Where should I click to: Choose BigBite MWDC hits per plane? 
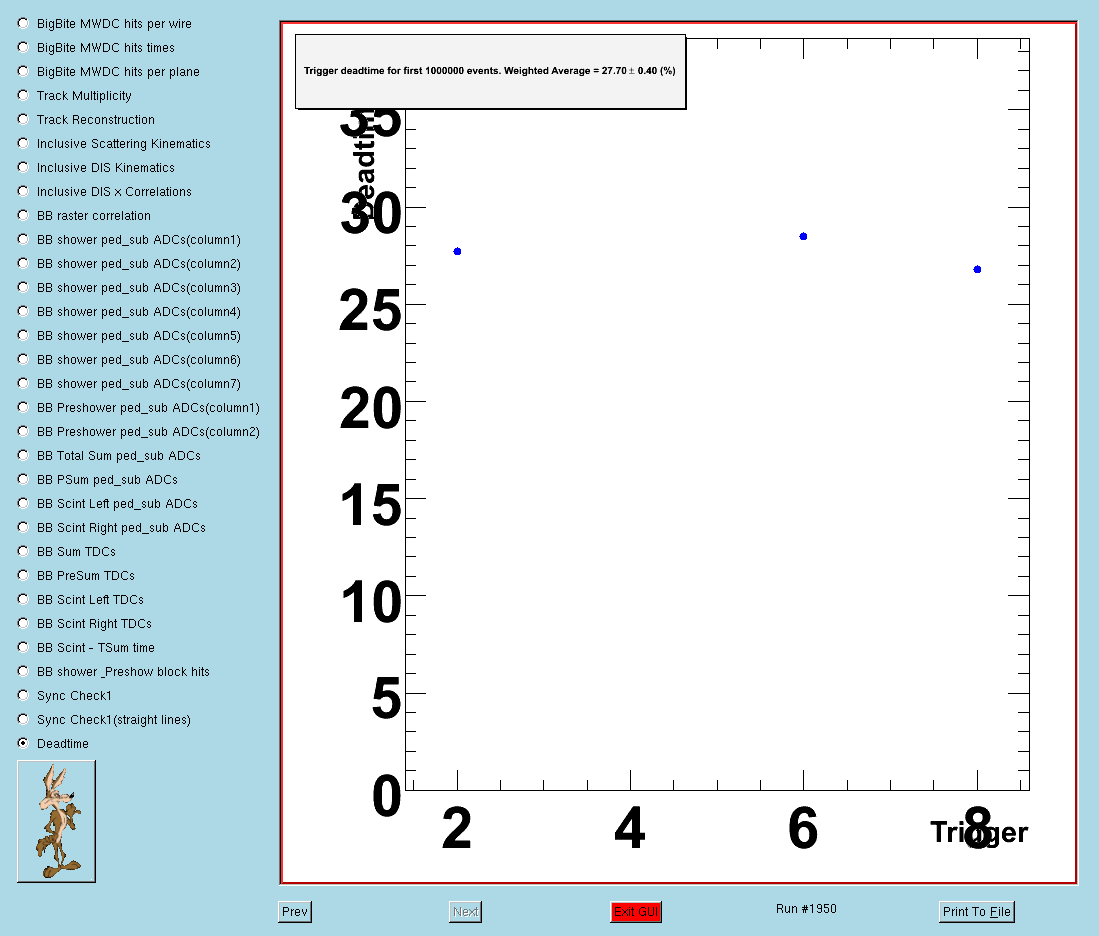(23, 71)
